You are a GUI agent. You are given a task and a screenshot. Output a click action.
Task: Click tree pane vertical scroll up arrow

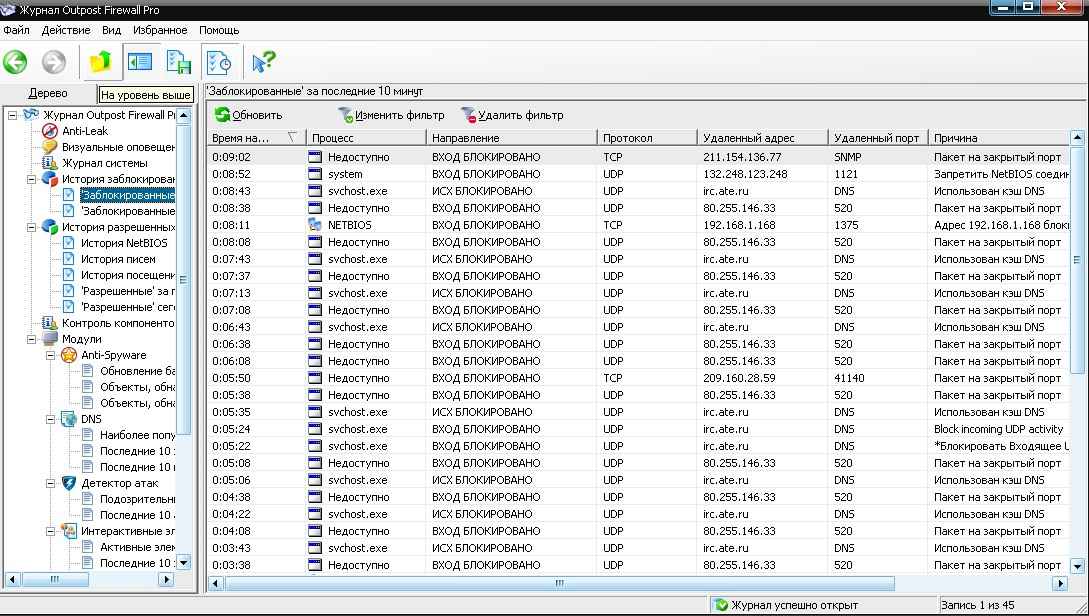(x=183, y=115)
